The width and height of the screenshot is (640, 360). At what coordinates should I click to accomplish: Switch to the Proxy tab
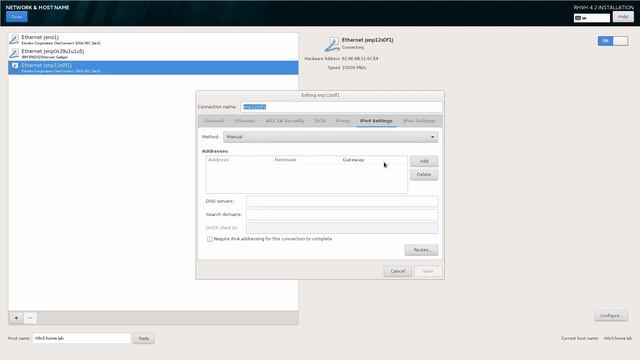tap(342, 121)
